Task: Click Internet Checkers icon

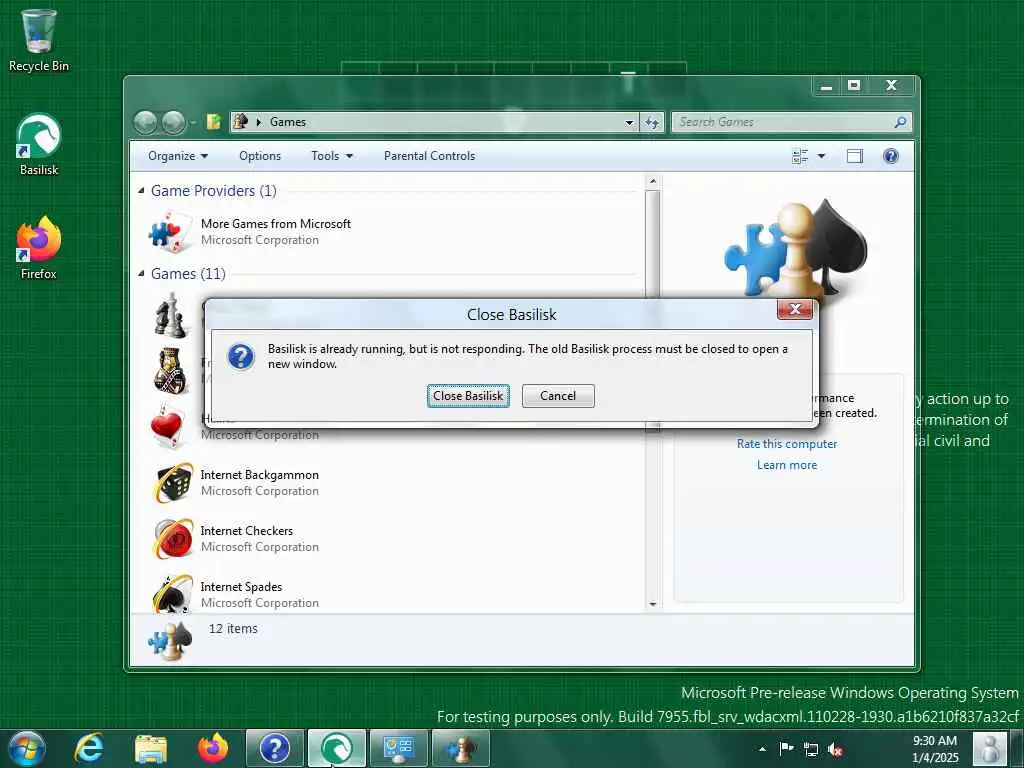Action: point(172,539)
